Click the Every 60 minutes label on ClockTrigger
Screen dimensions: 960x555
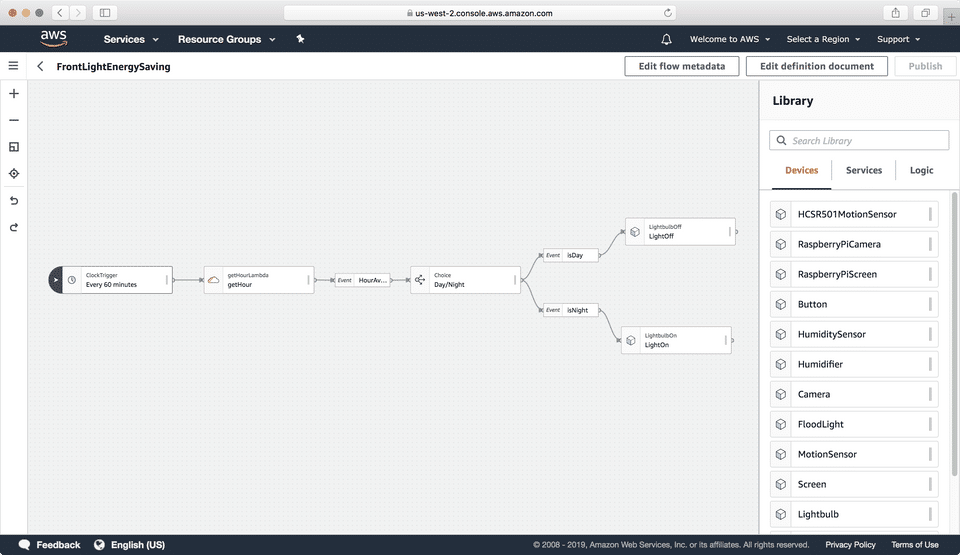(x=111, y=285)
